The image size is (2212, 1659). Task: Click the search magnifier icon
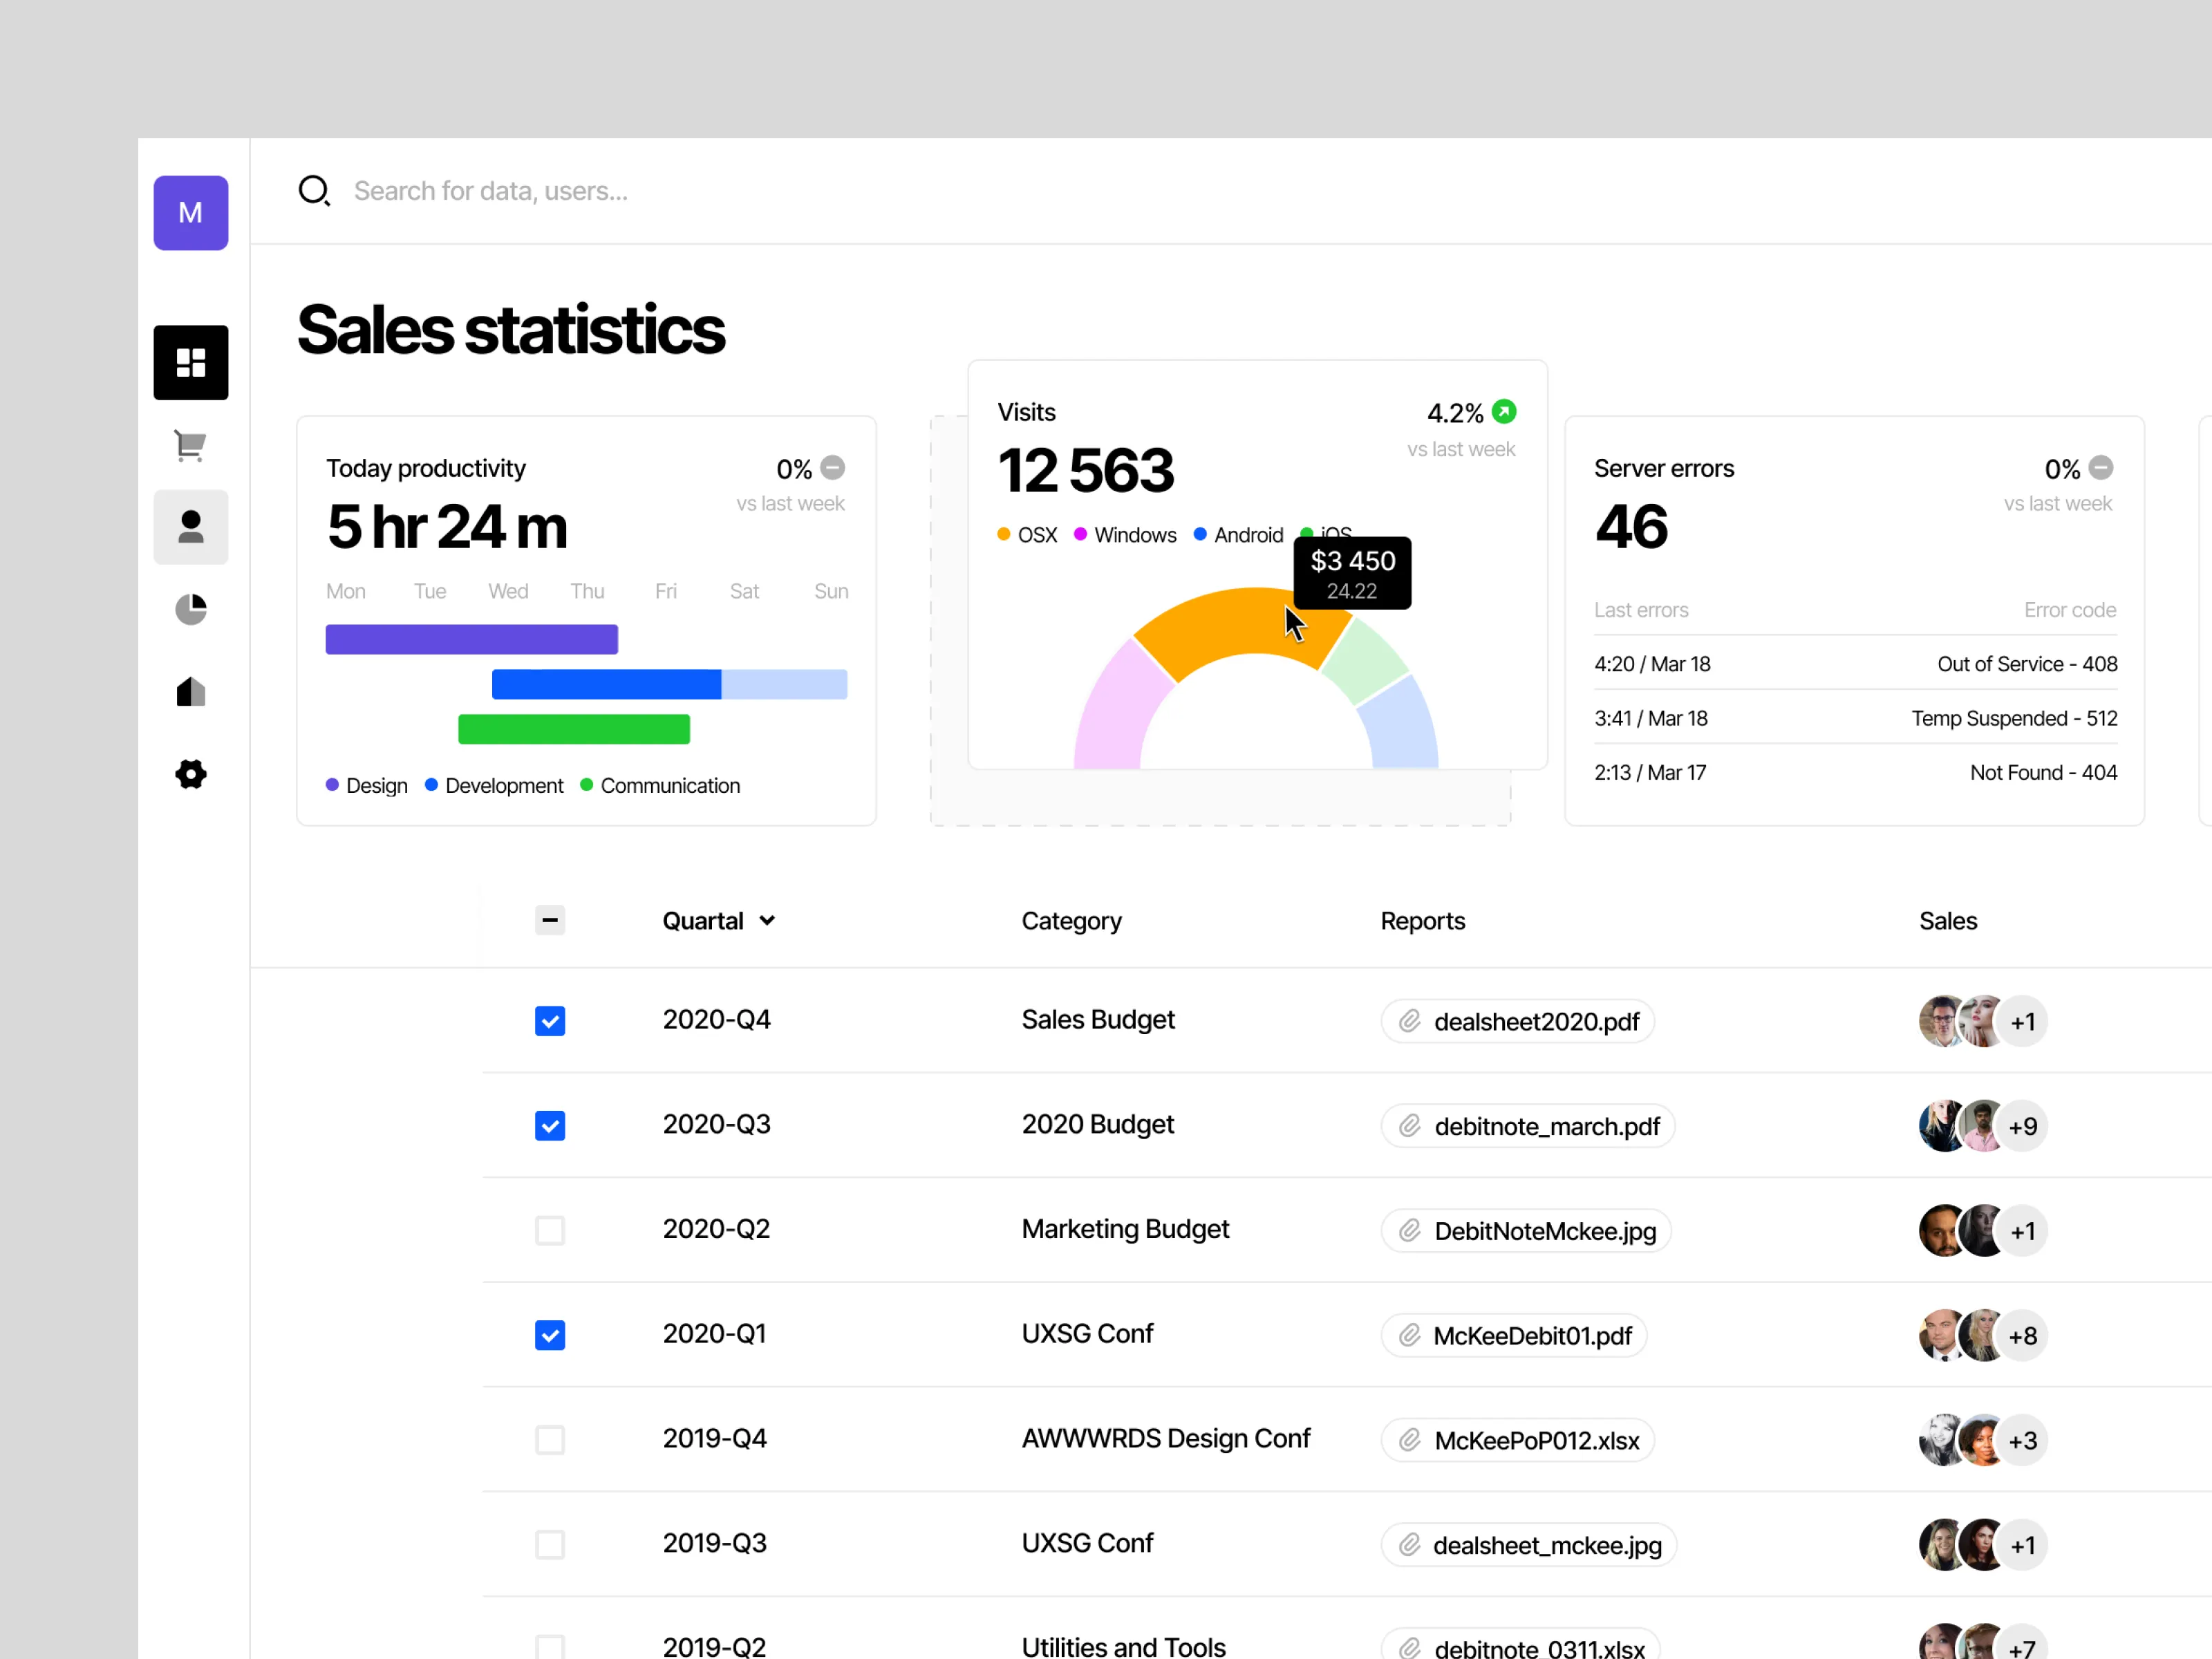coord(314,190)
